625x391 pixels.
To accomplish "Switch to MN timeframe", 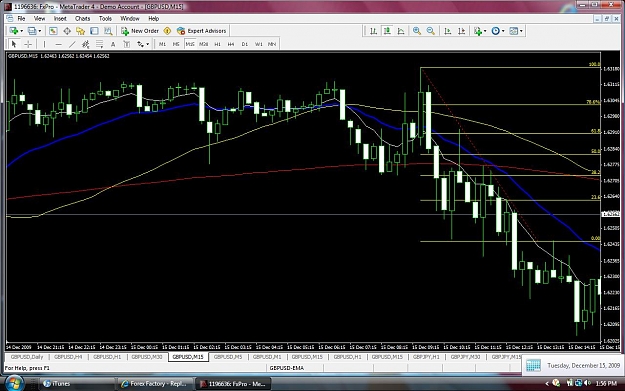I will 272,44.
